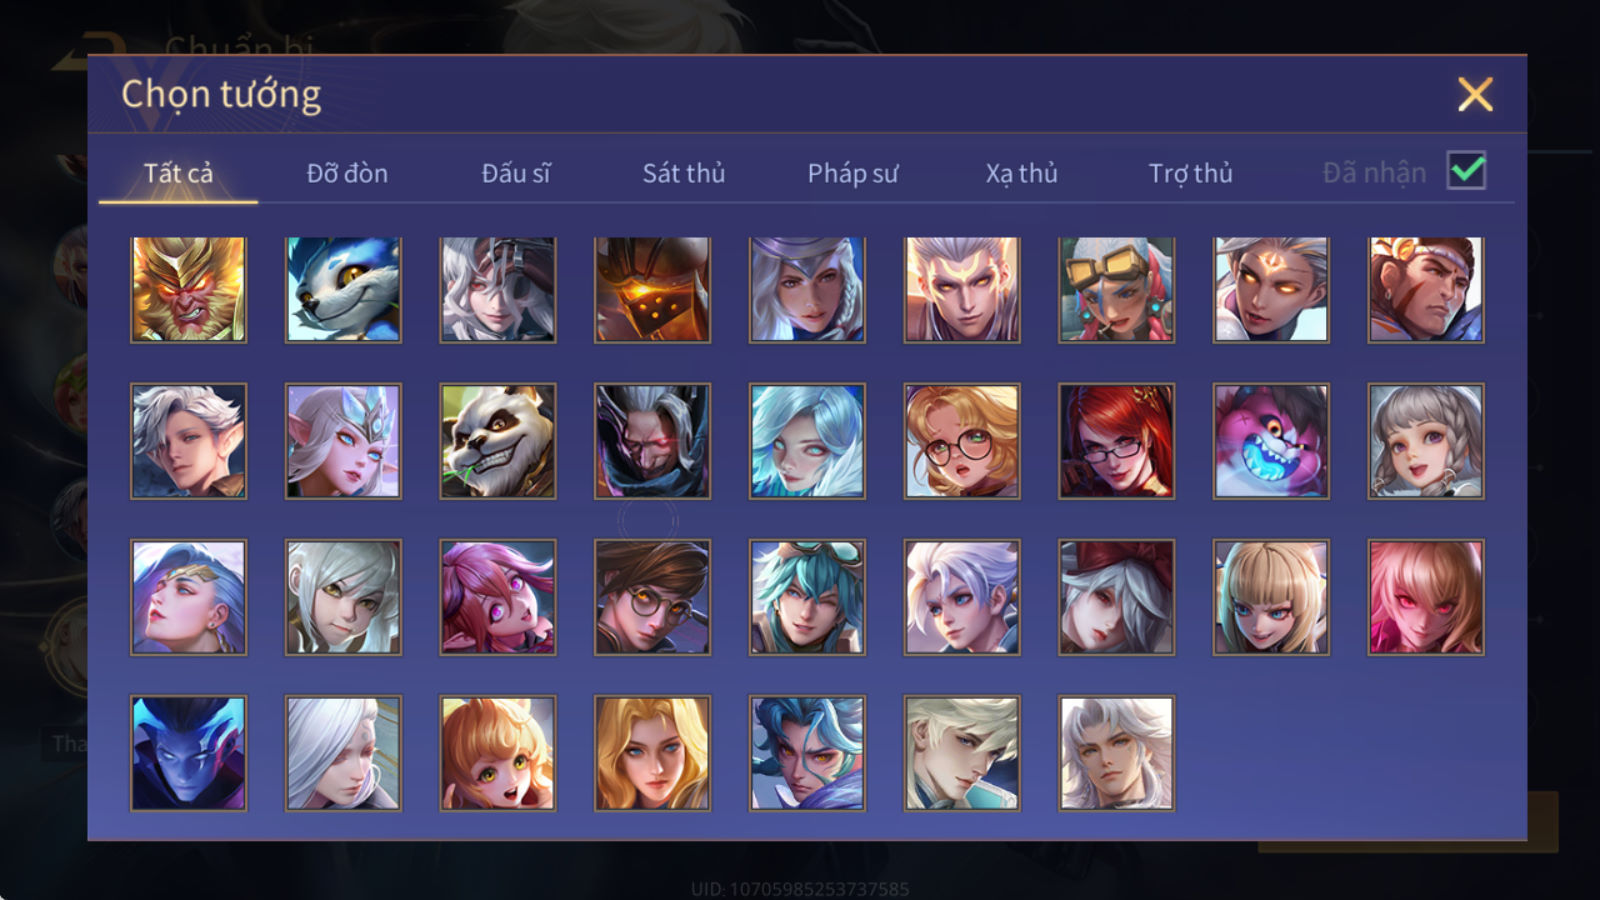The height and width of the screenshot is (900, 1600).
Task: Pick the blue-skinned dark vampire hero
Action: point(188,753)
